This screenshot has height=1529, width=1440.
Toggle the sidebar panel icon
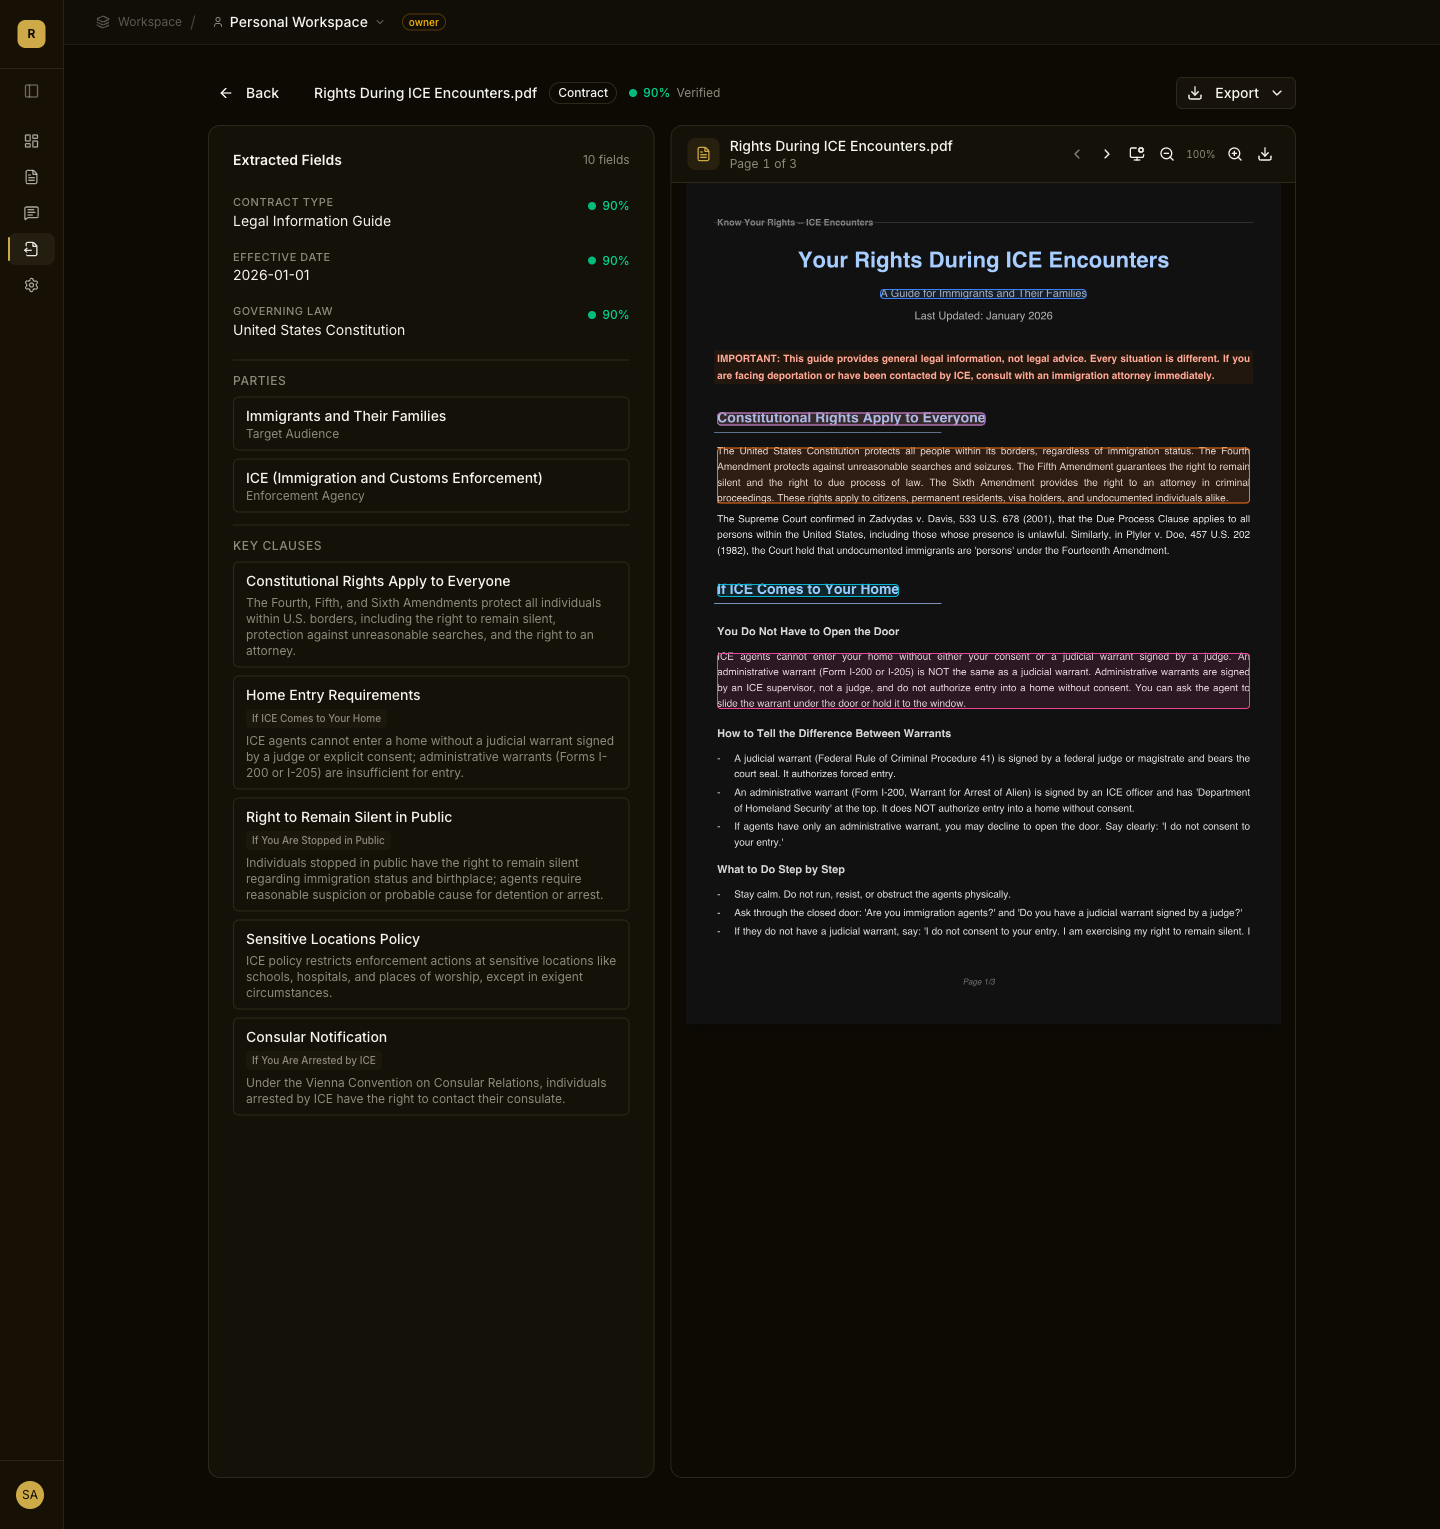click(31, 91)
